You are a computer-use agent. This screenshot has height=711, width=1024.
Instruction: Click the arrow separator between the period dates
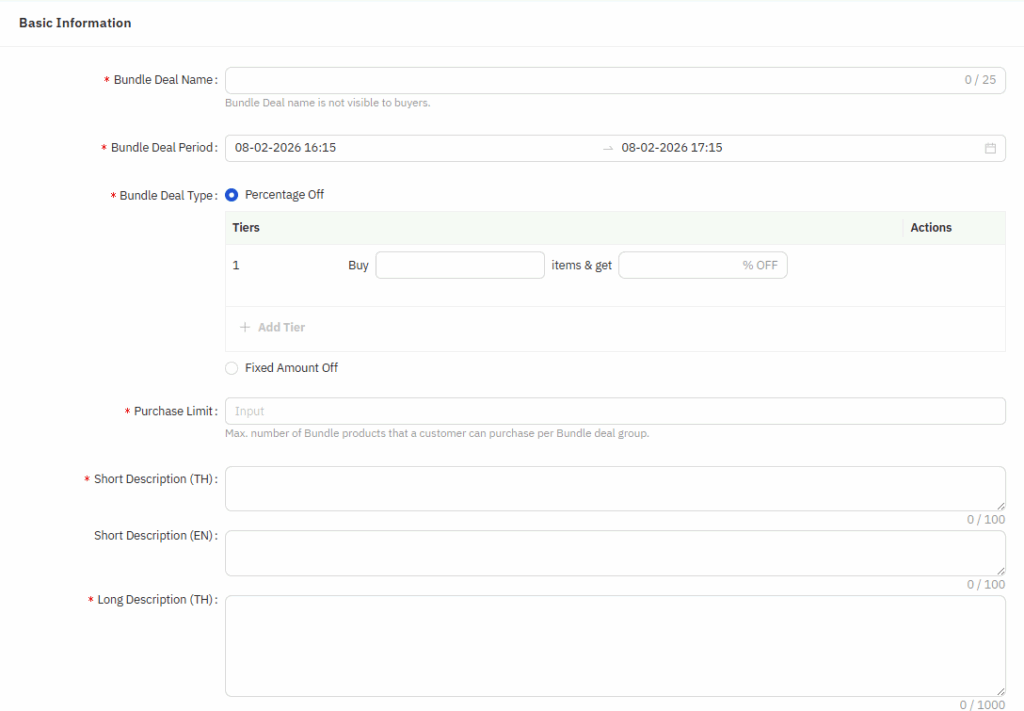click(607, 148)
